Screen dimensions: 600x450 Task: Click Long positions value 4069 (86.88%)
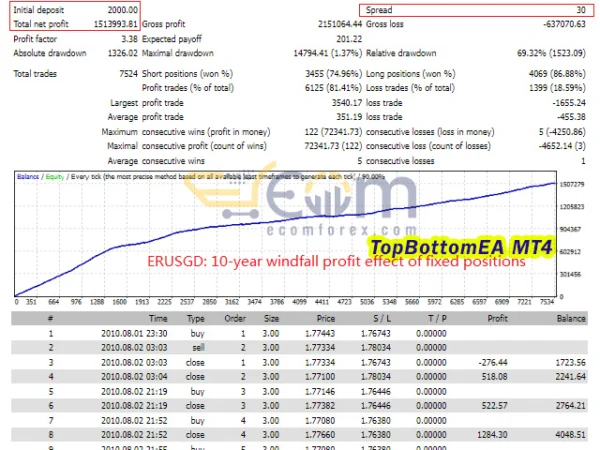557,73
